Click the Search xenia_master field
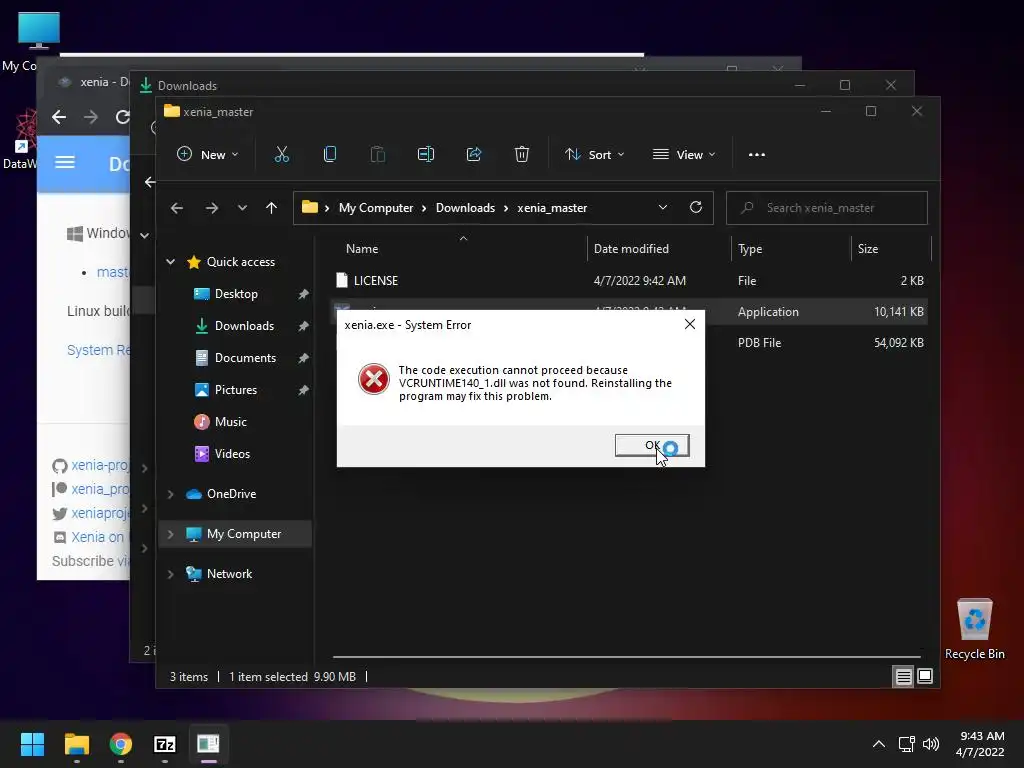The image size is (1024, 768). click(827, 208)
